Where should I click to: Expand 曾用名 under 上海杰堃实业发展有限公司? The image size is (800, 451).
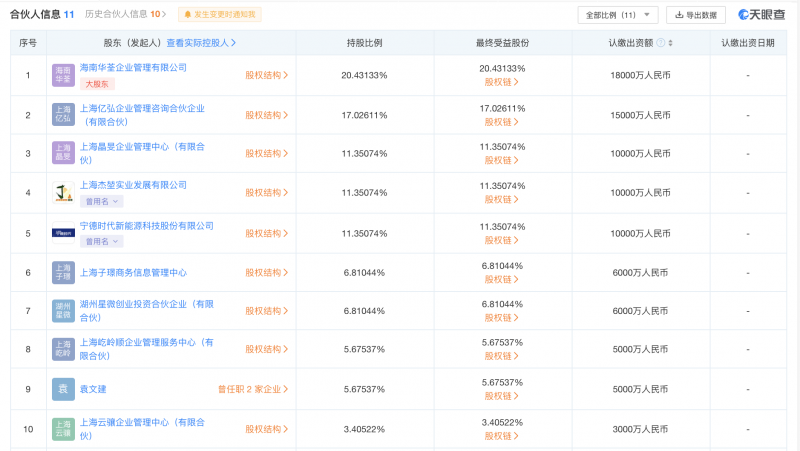[102, 202]
